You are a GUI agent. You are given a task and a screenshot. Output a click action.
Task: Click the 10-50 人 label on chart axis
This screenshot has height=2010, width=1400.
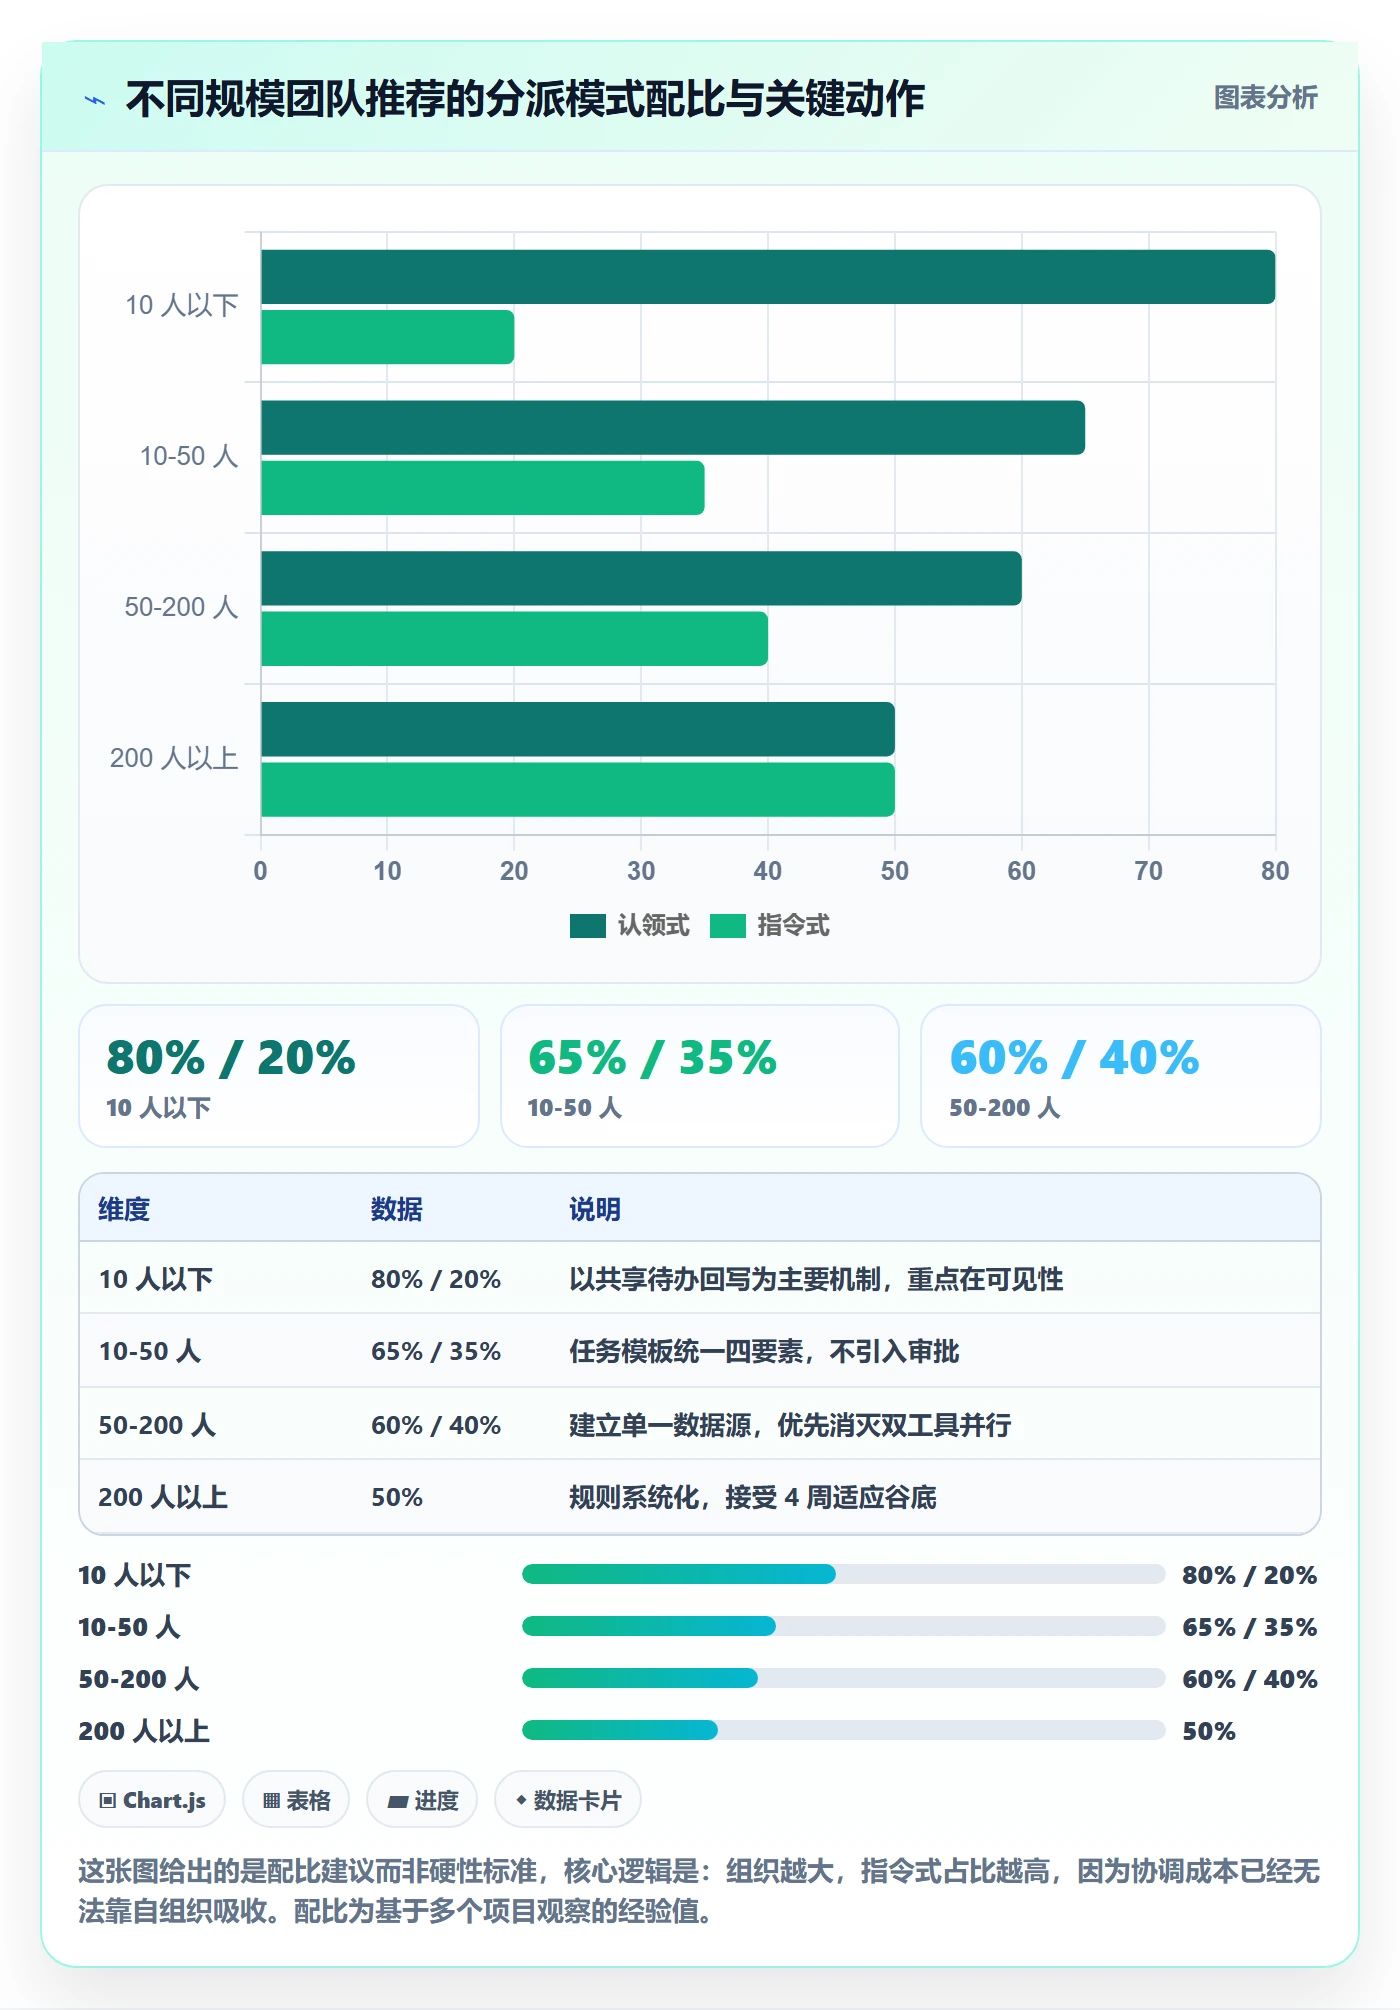pos(189,456)
